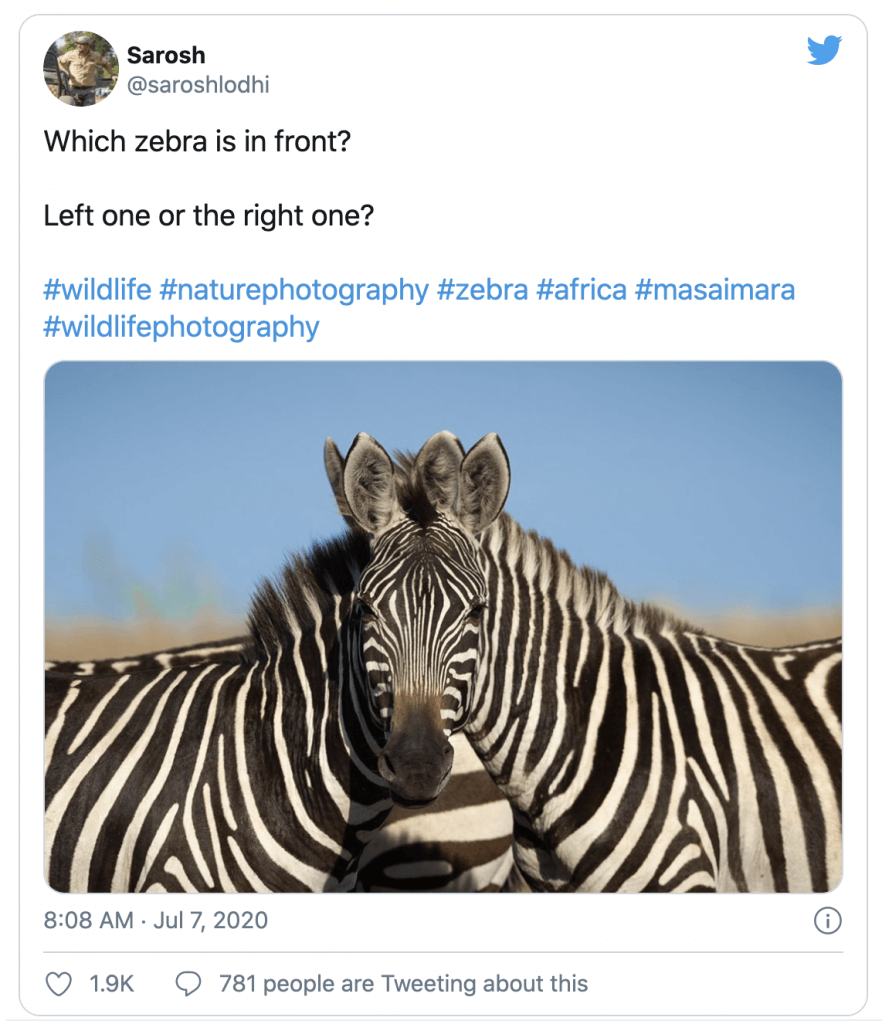Image resolution: width=882 pixels, height=1024 pixels.
Task: Click the Jul 7, 2020 date
Action: pos(210,920)
